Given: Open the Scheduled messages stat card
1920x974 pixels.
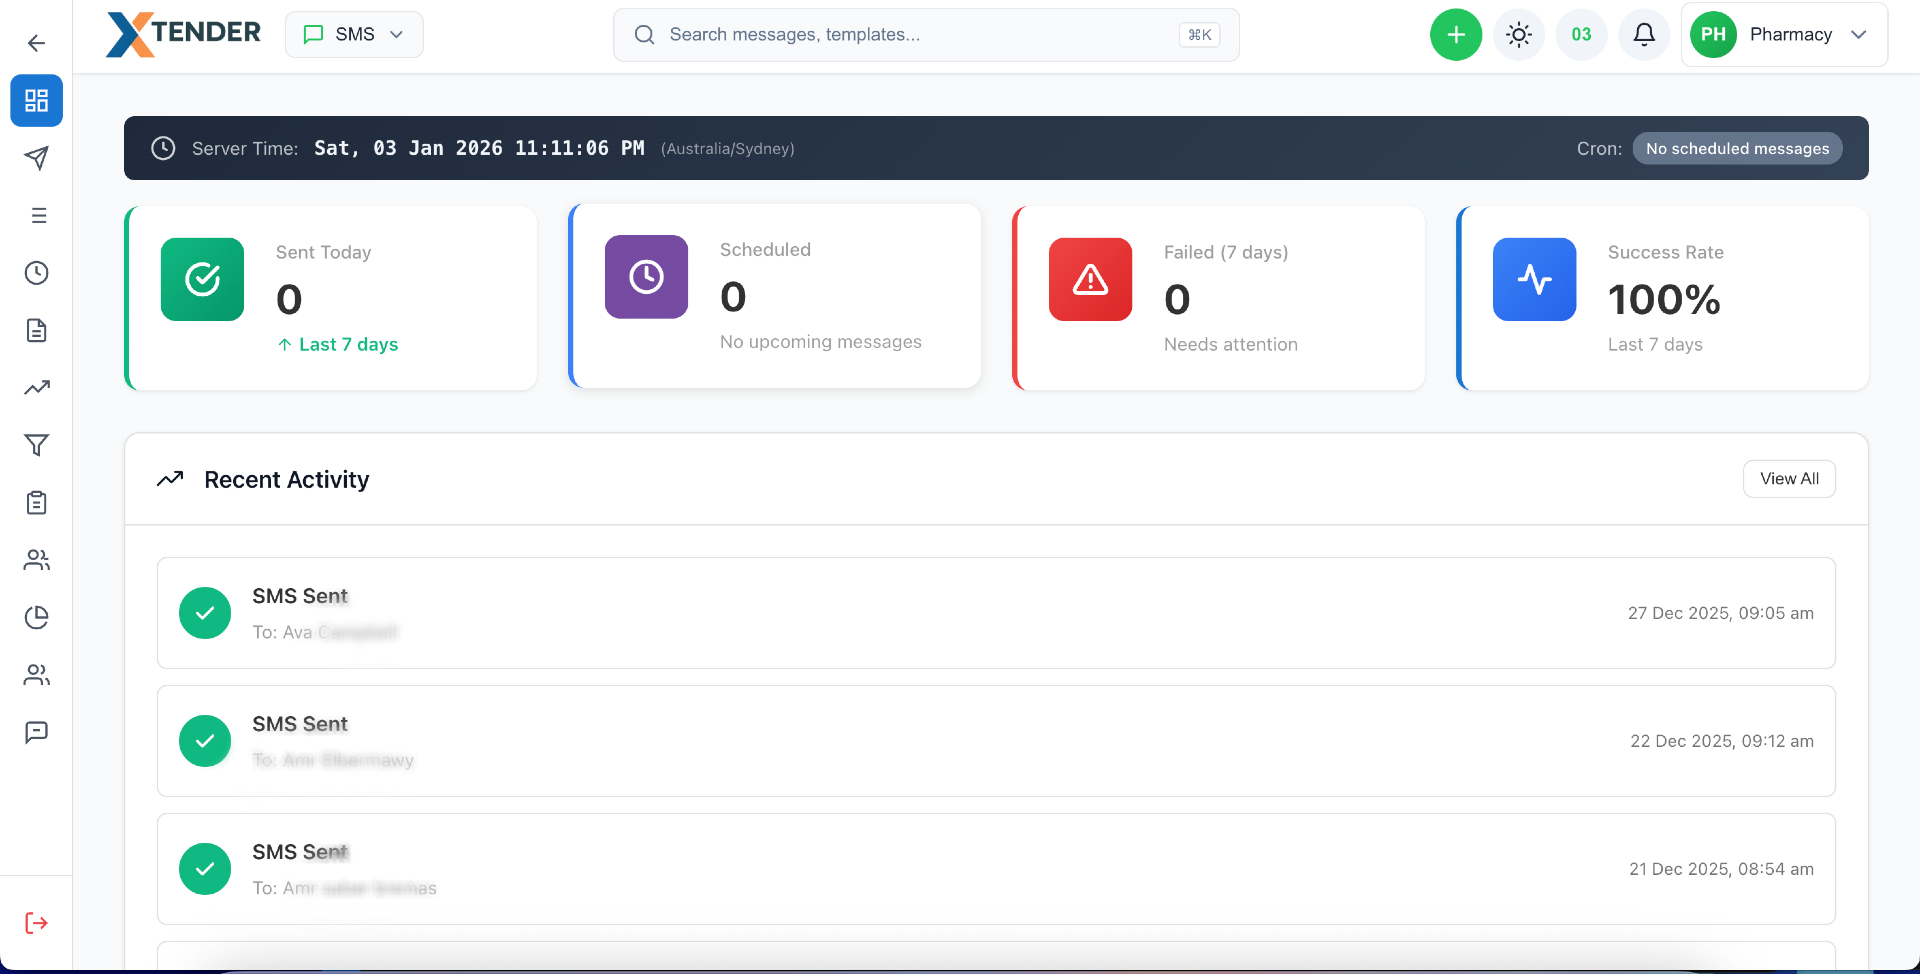Looking at the screenshot, I should [x=775, y=296].
